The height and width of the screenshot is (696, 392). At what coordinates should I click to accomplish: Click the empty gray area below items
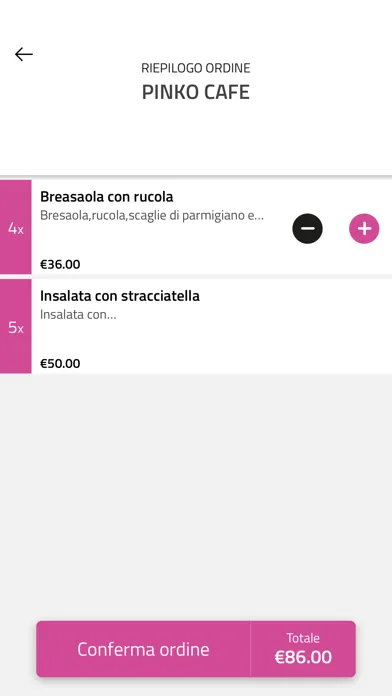tap(196, 493)
